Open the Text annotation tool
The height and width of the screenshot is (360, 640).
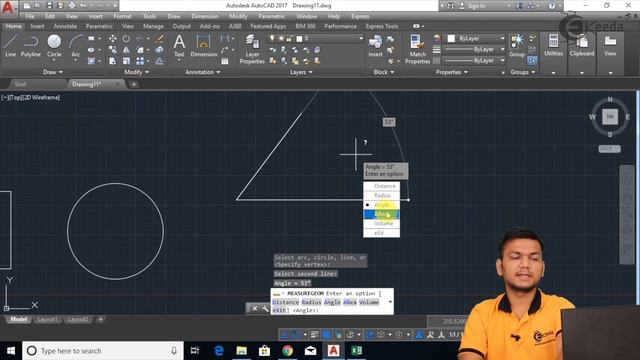tap(179, 46)
